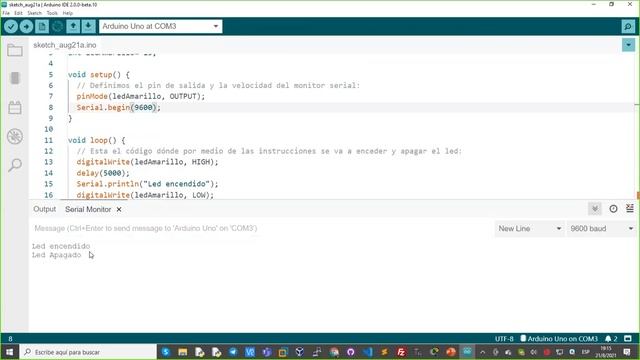Open the File menu

tap(6, 13)
